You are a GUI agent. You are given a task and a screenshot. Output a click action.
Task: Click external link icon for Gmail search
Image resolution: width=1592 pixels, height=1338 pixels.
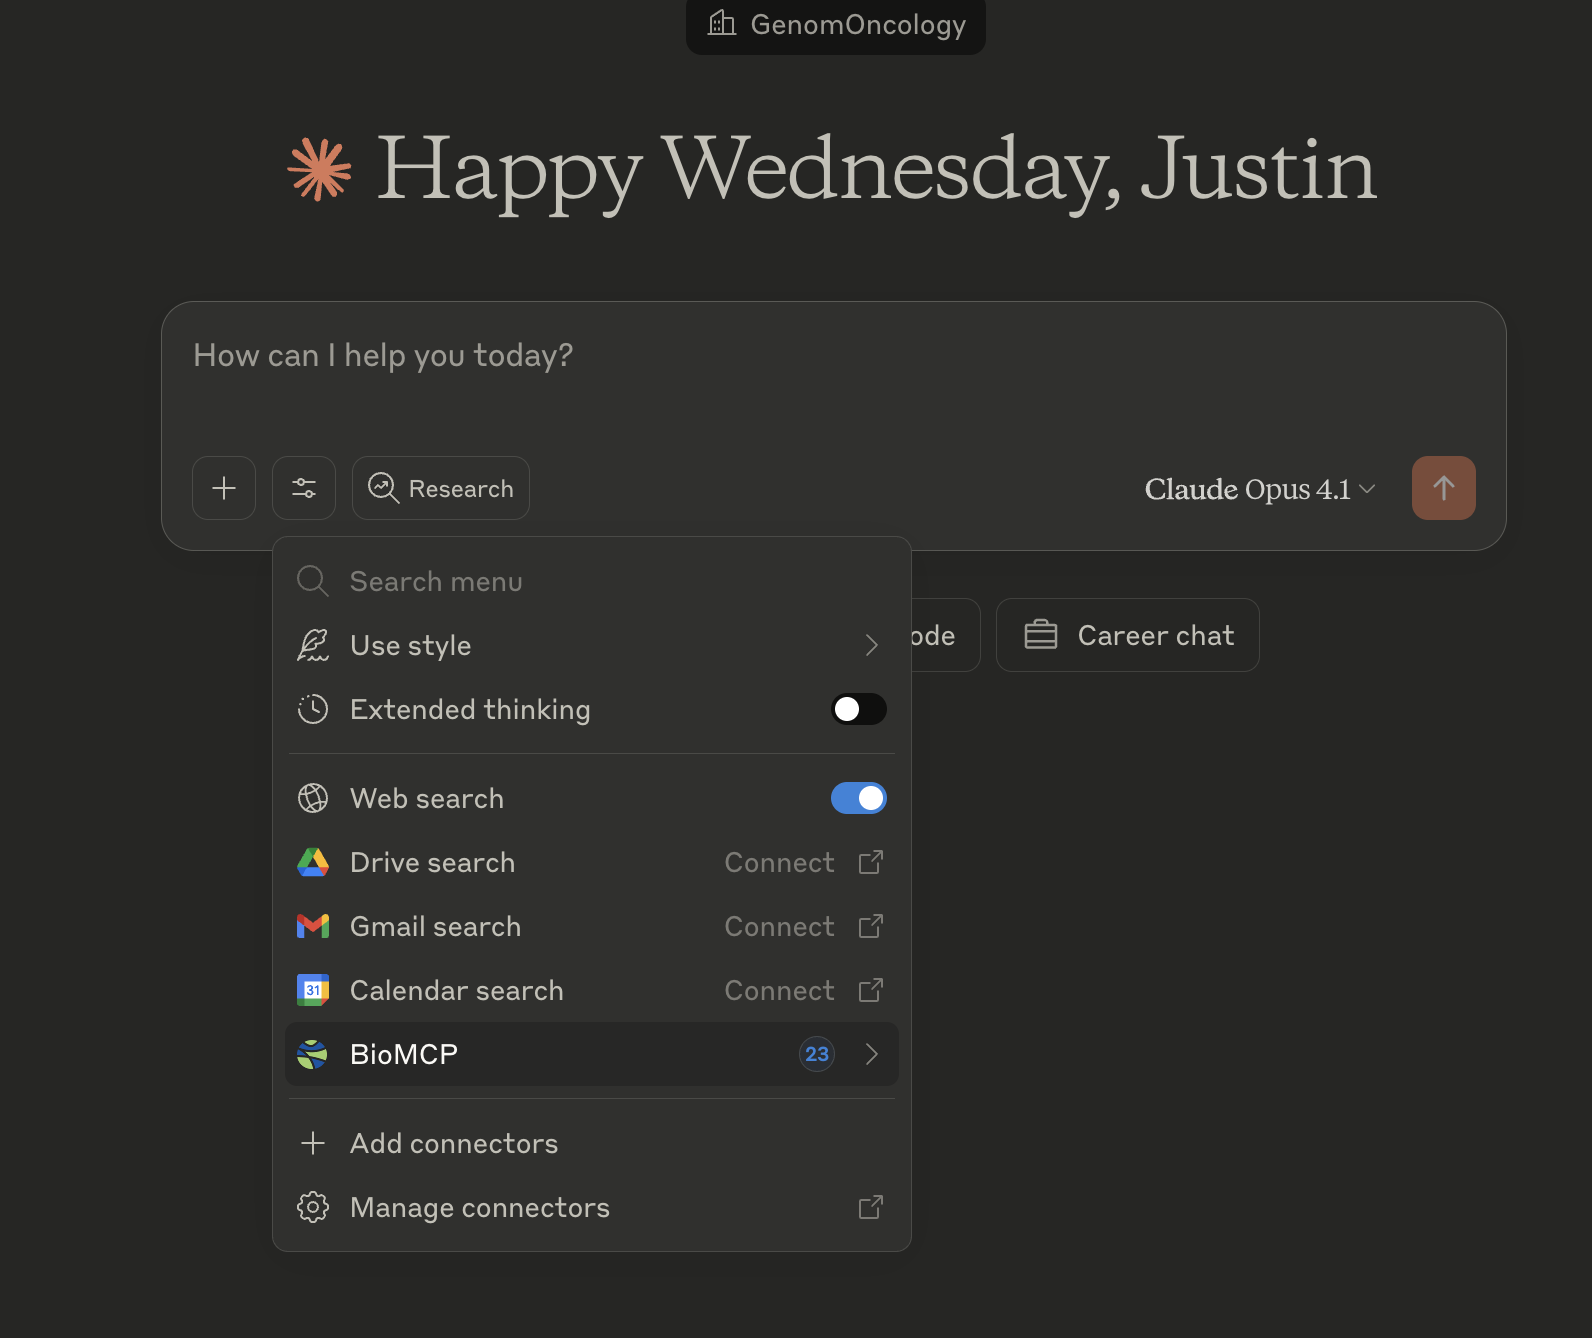871,926
